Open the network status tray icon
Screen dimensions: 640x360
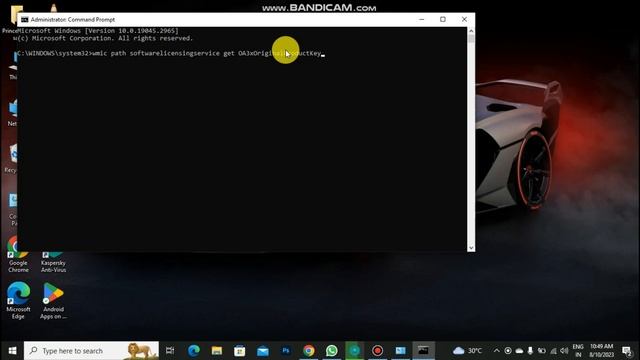[553, 351]
